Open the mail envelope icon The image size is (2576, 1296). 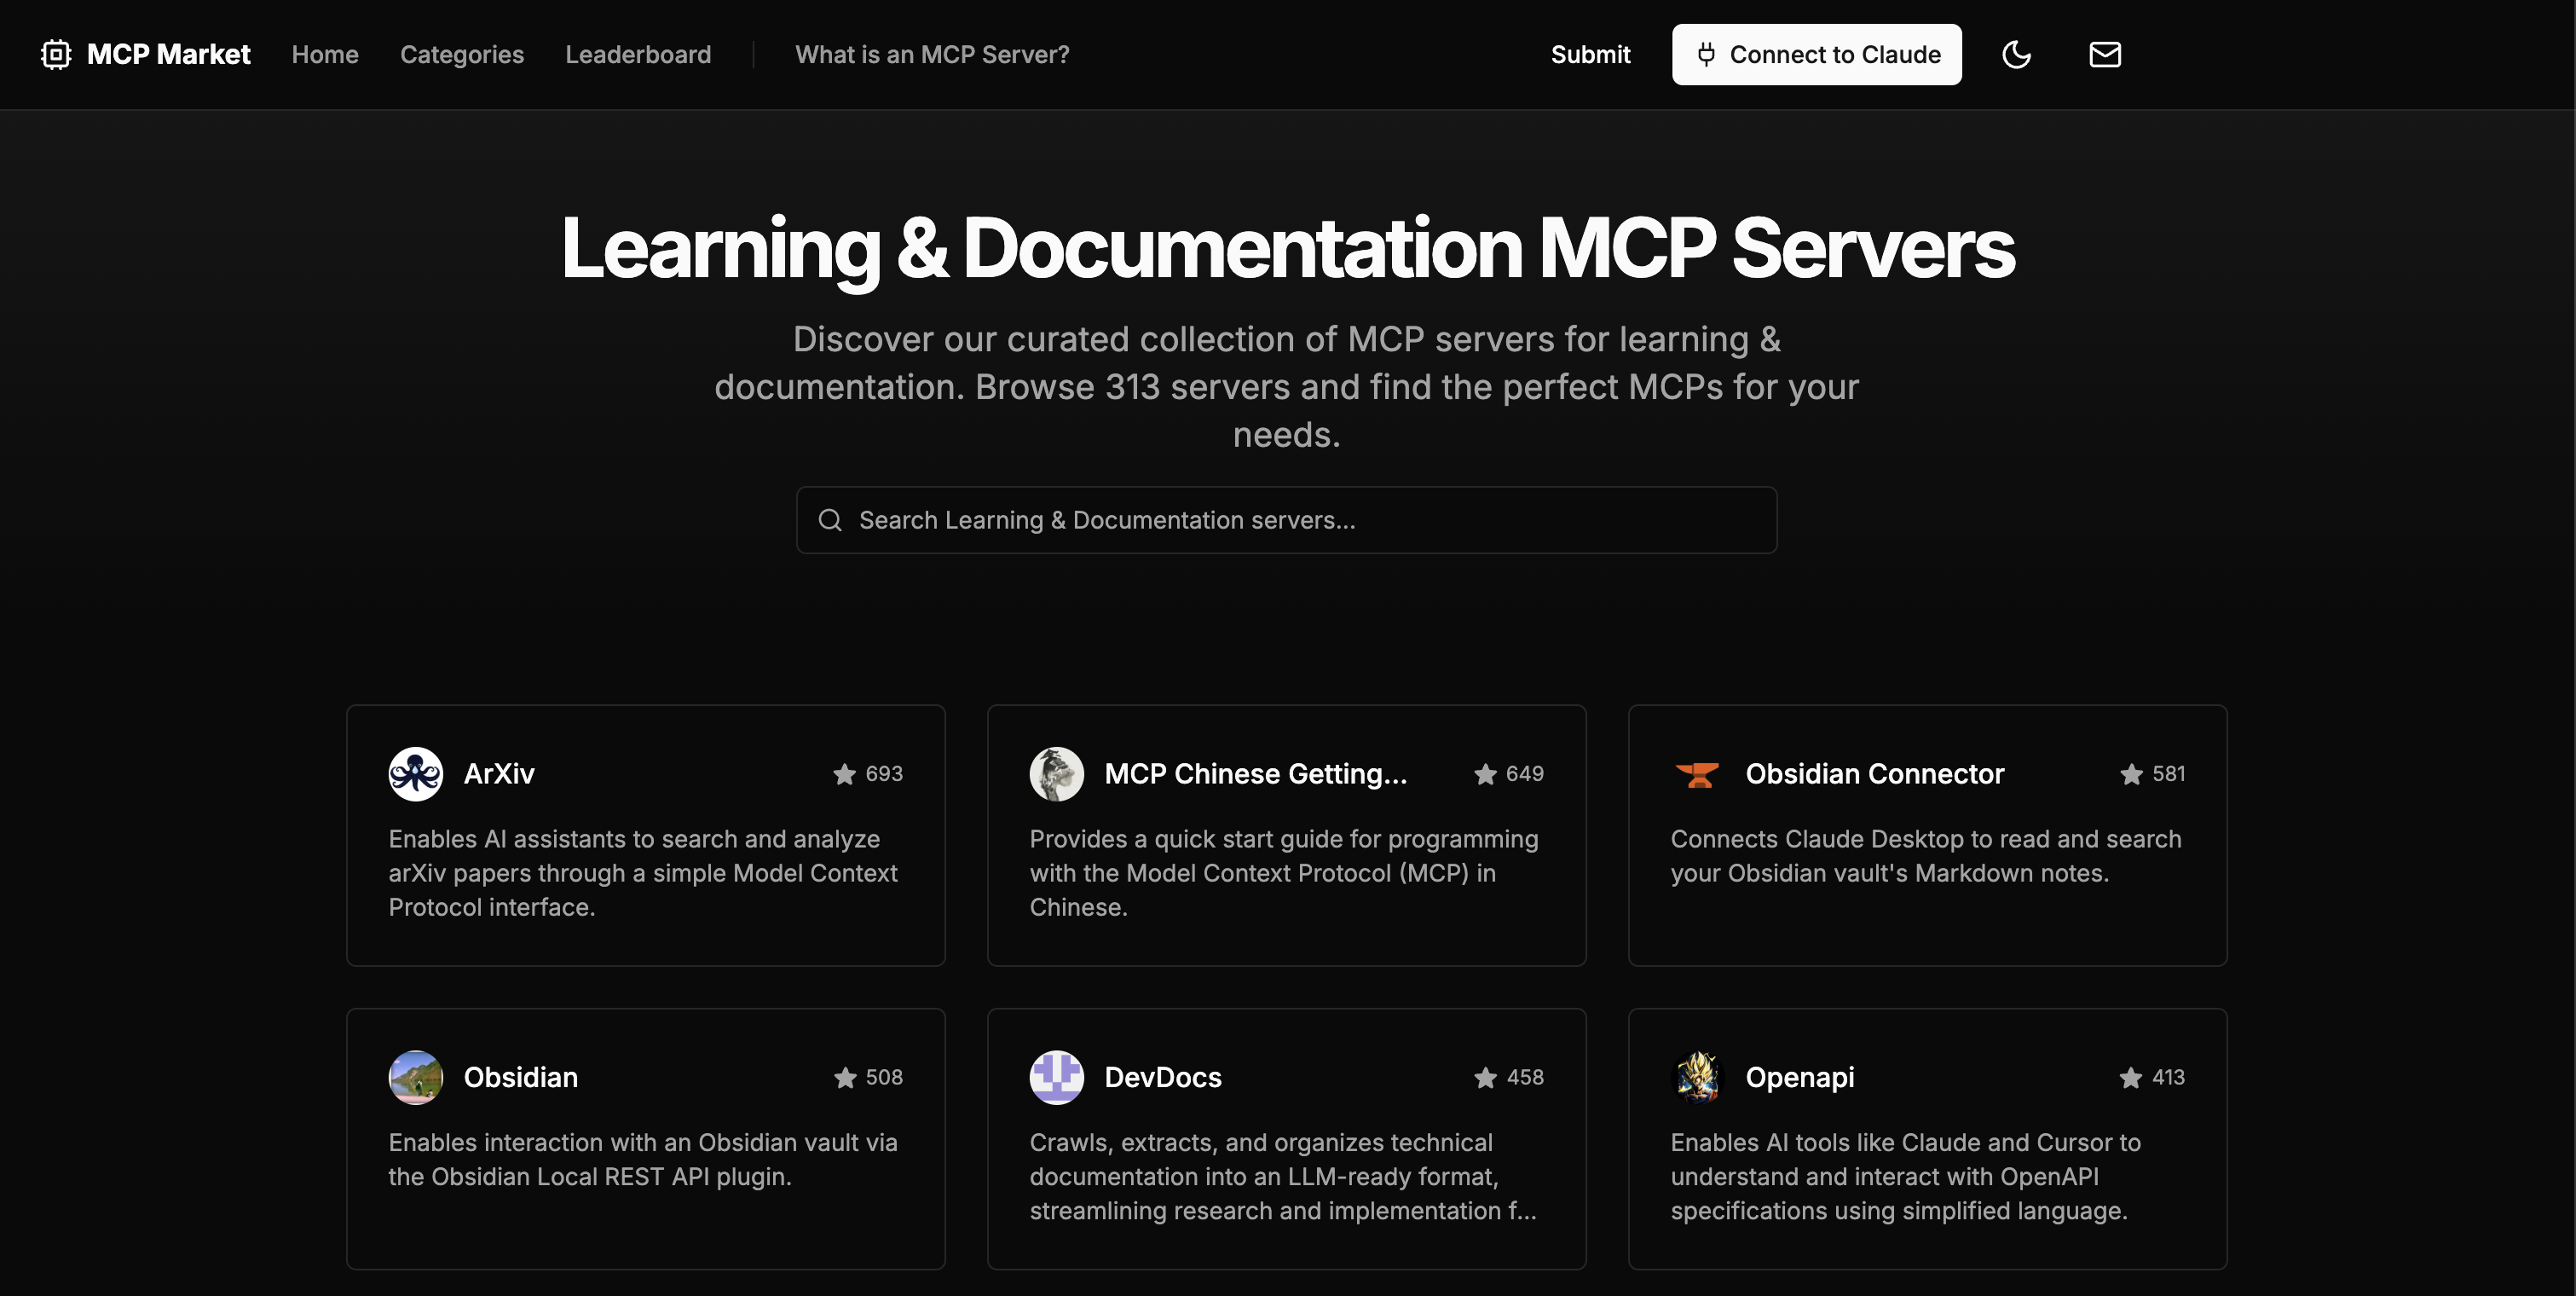pos(2104,54)
